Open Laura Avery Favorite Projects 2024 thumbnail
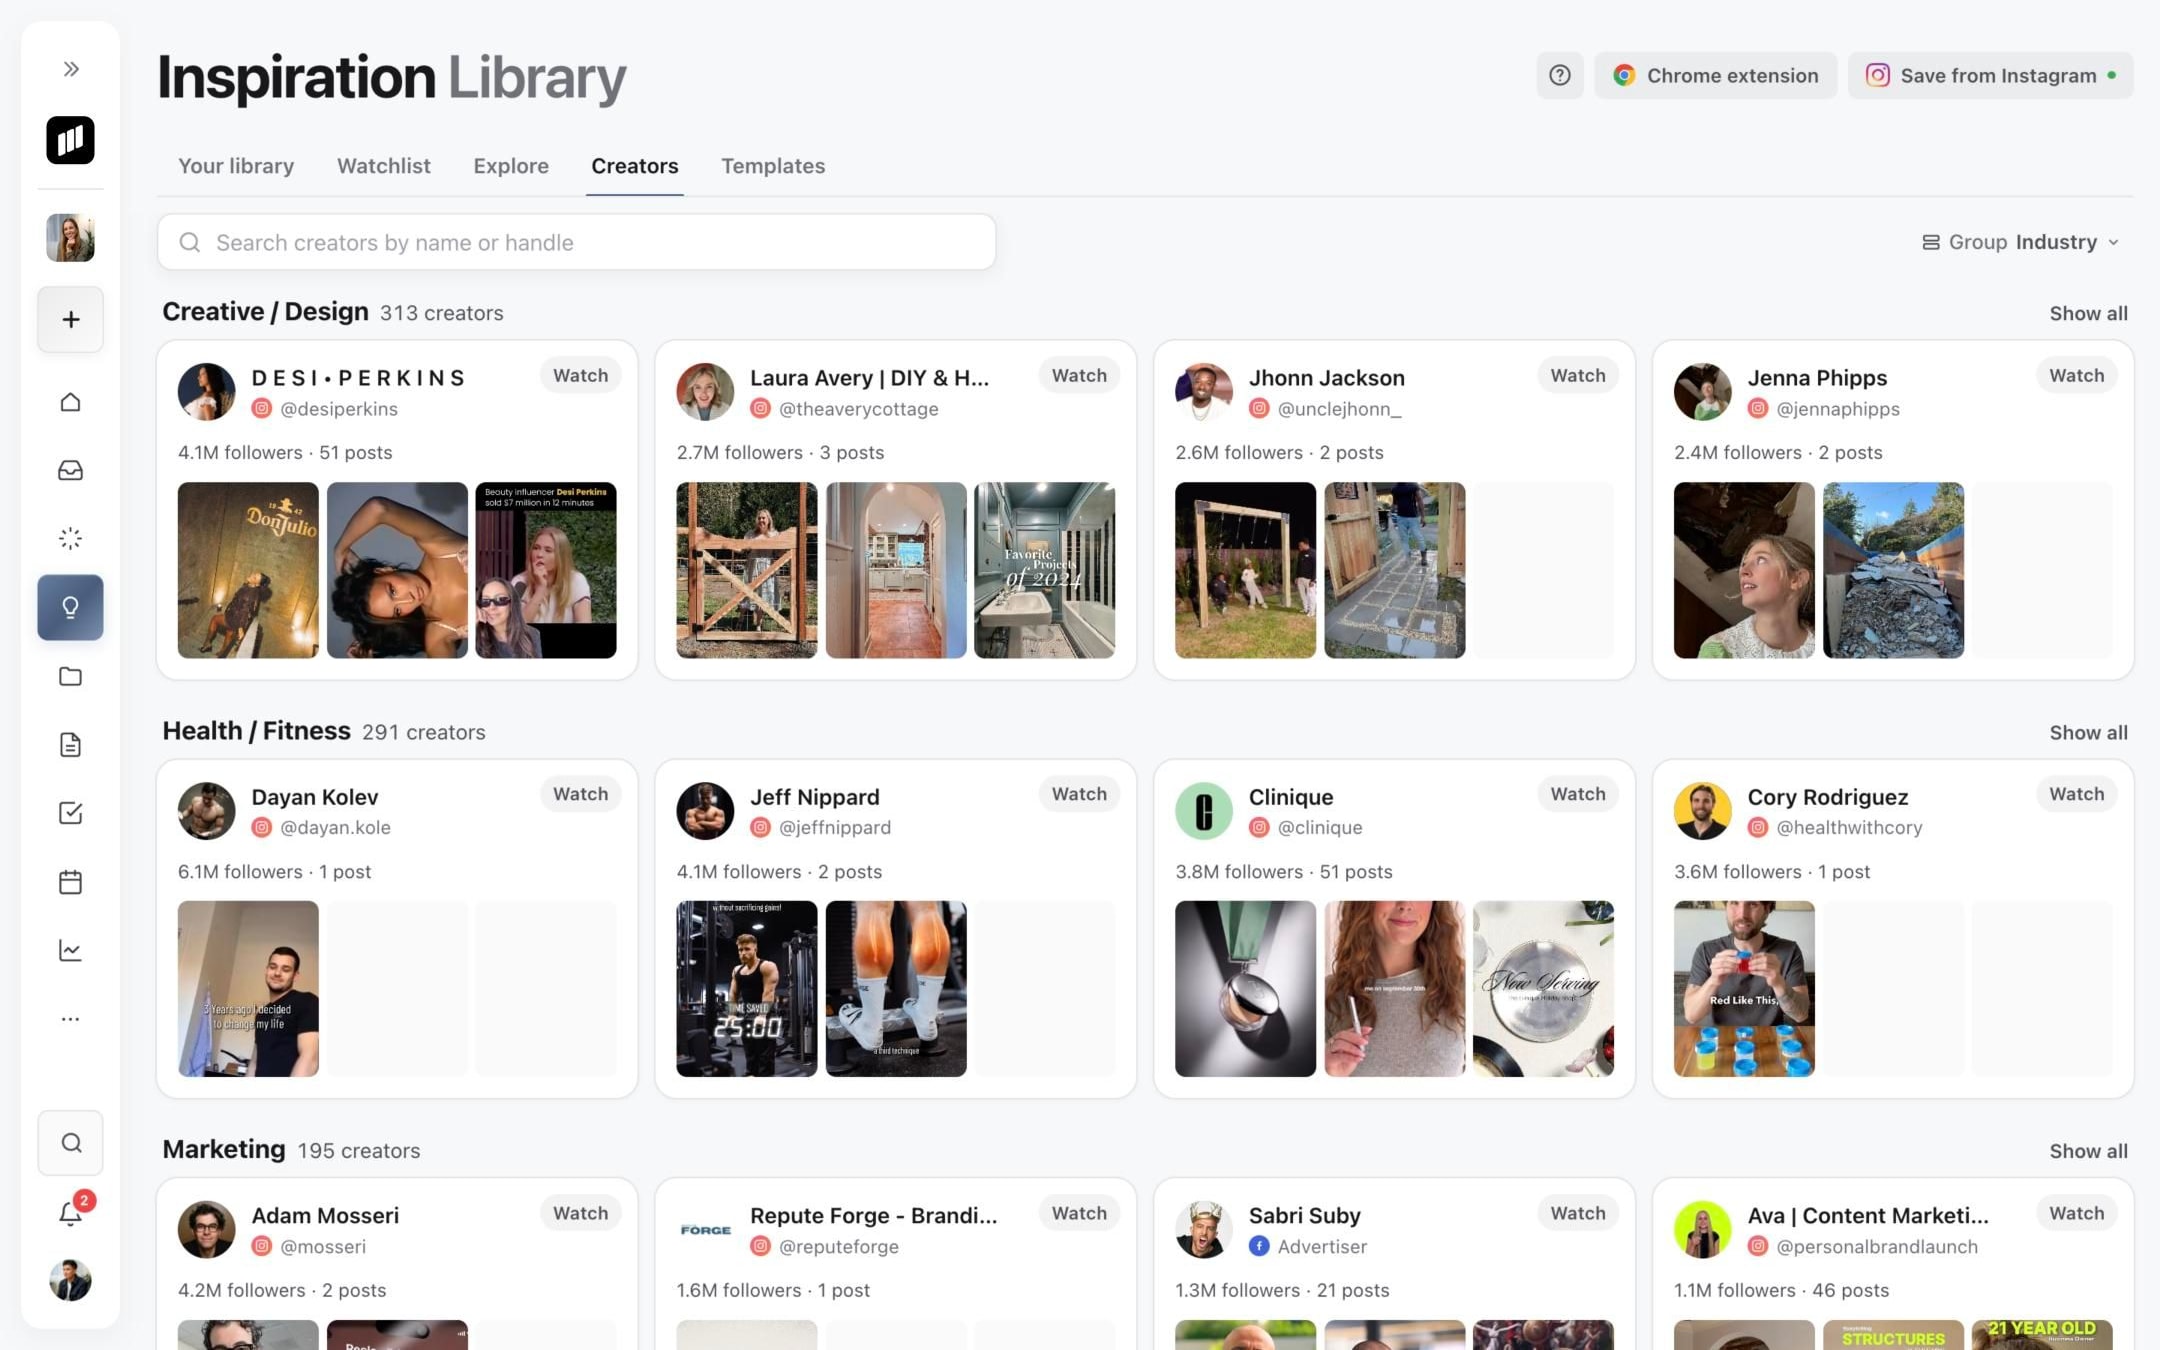2160x1350 pixels. pyautogui.click(x=1045, y=570)
